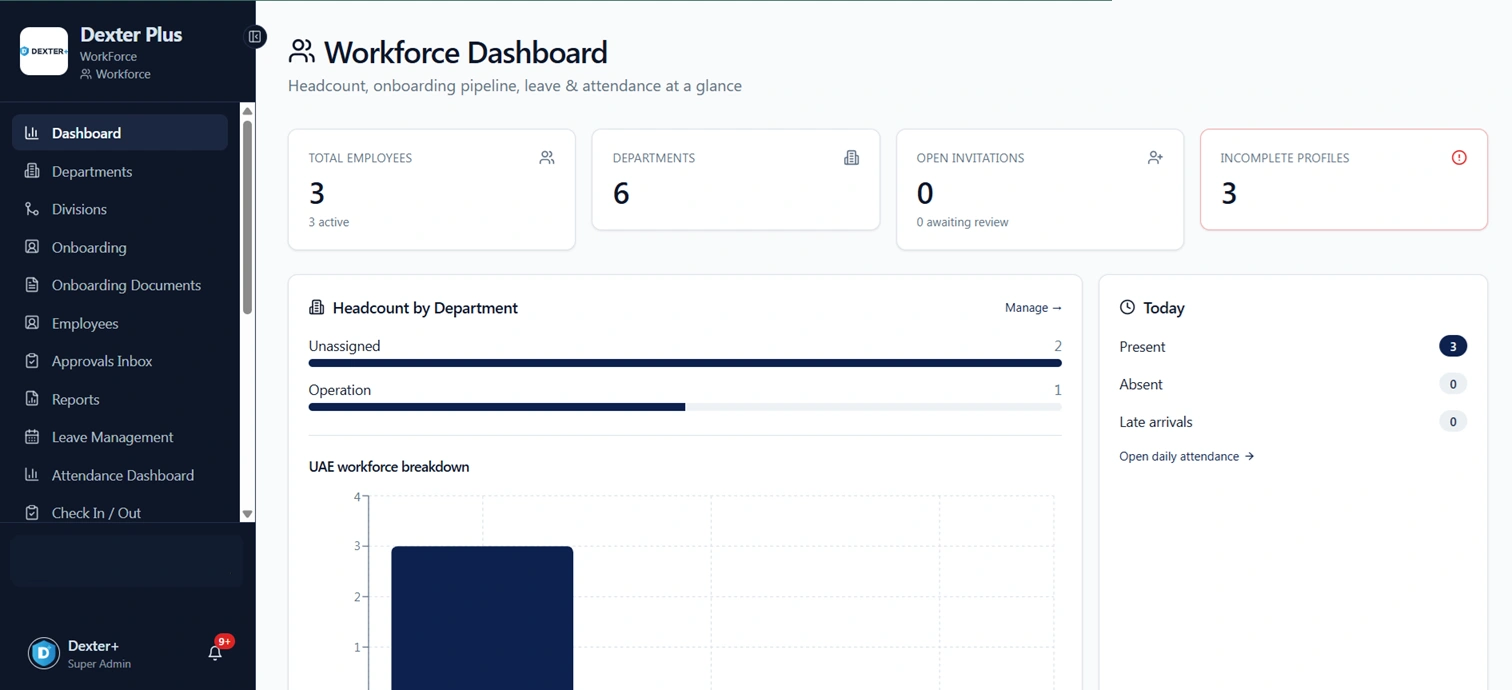The image size is (1512, 690).
Task: Click the Dexter Plus logo image
Action: 44,51
